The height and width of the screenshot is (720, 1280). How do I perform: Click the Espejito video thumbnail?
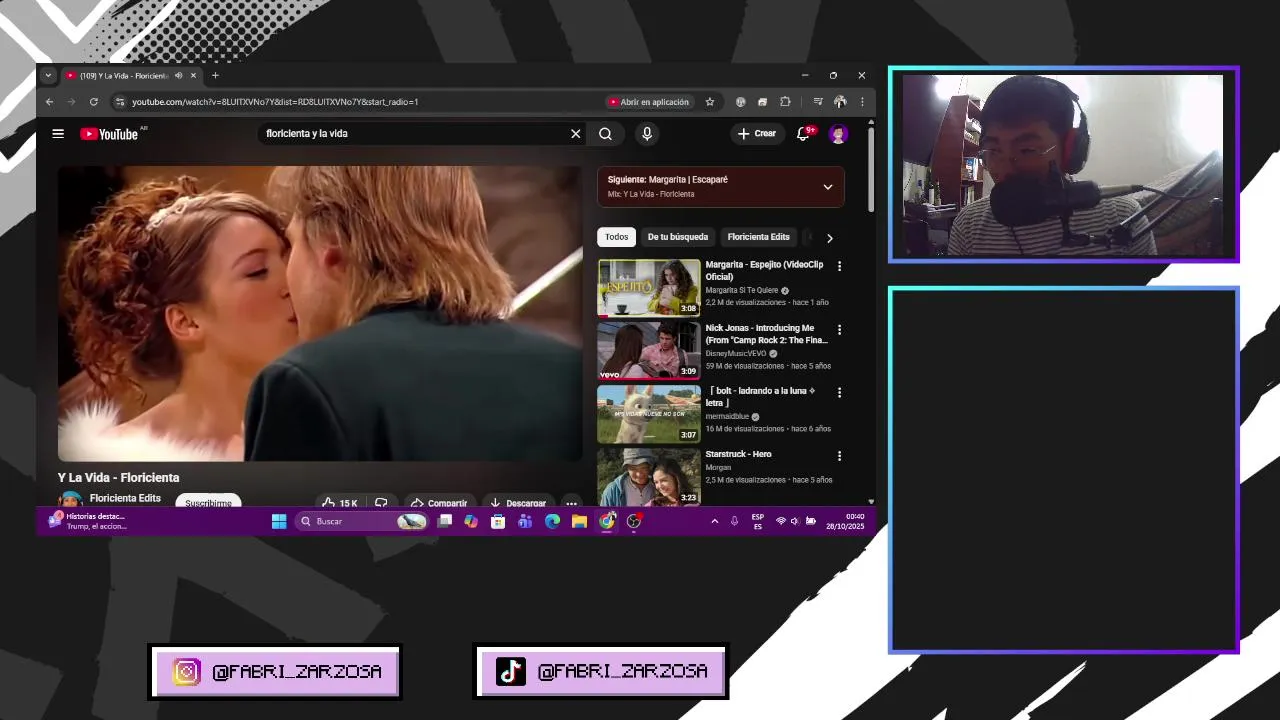click(649, 288)
